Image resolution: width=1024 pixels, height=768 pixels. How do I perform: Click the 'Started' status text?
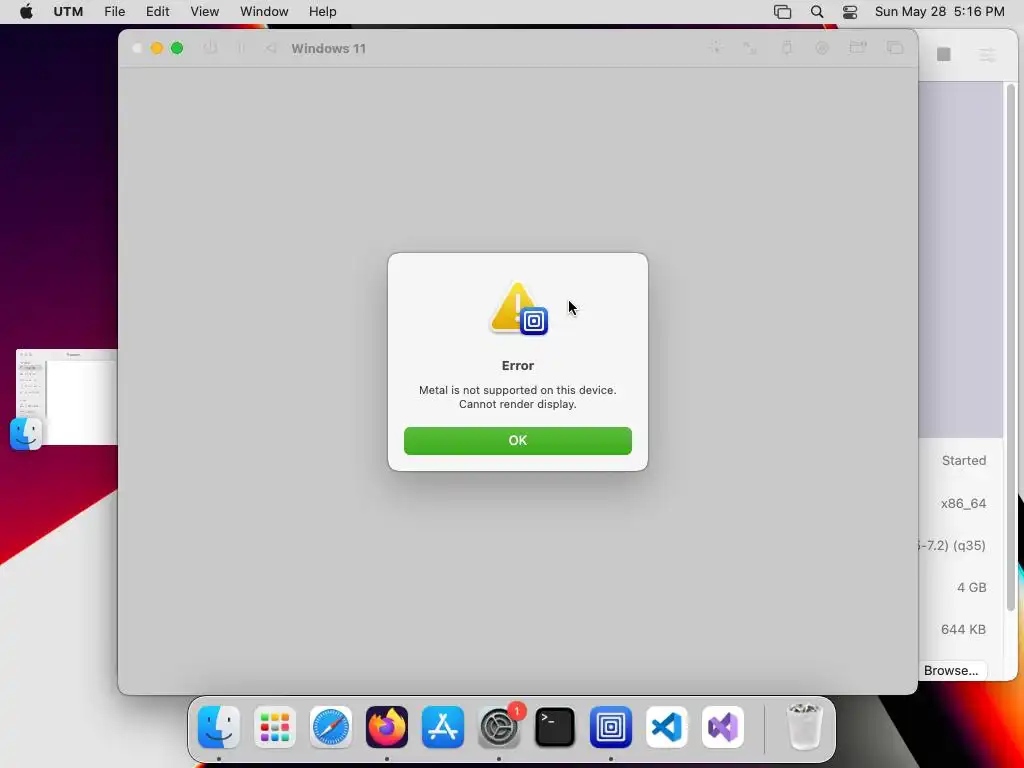pyautogui.click(x=964, y=460)
